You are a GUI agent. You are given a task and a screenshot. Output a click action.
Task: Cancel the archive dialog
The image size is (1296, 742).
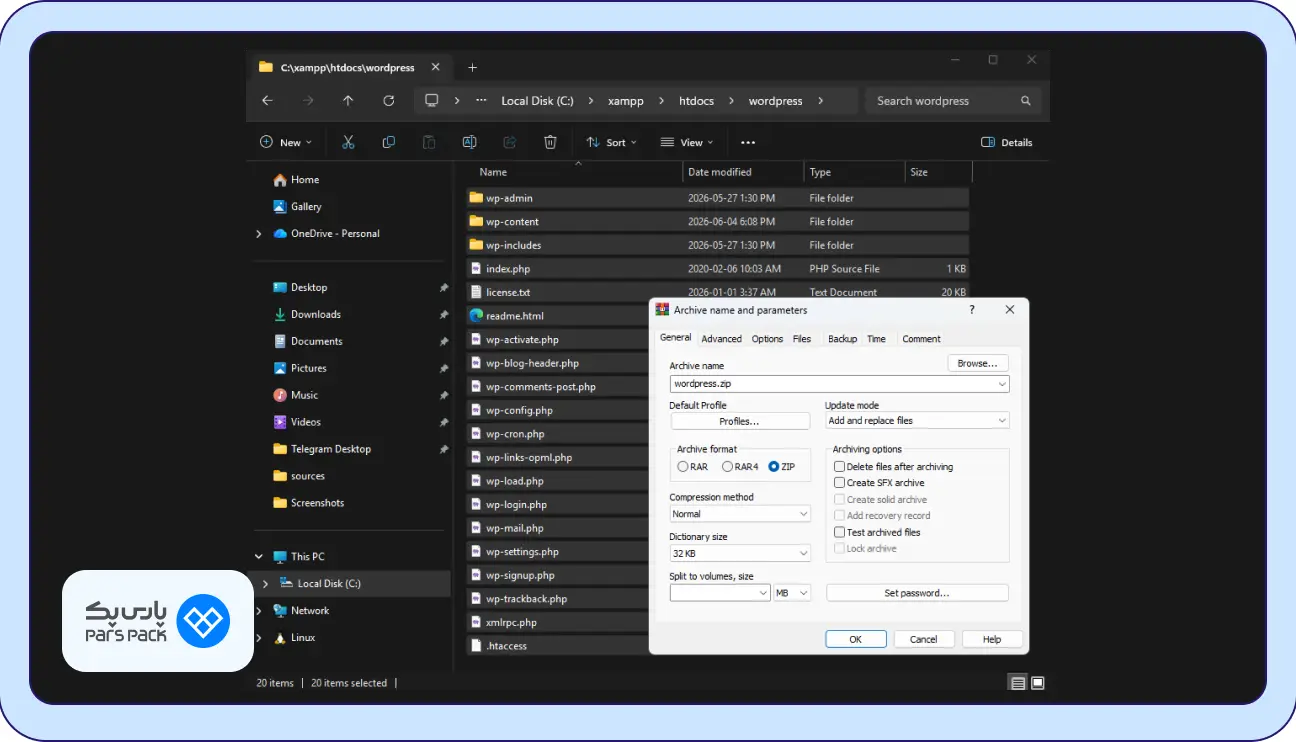click(x=923, y=639)
